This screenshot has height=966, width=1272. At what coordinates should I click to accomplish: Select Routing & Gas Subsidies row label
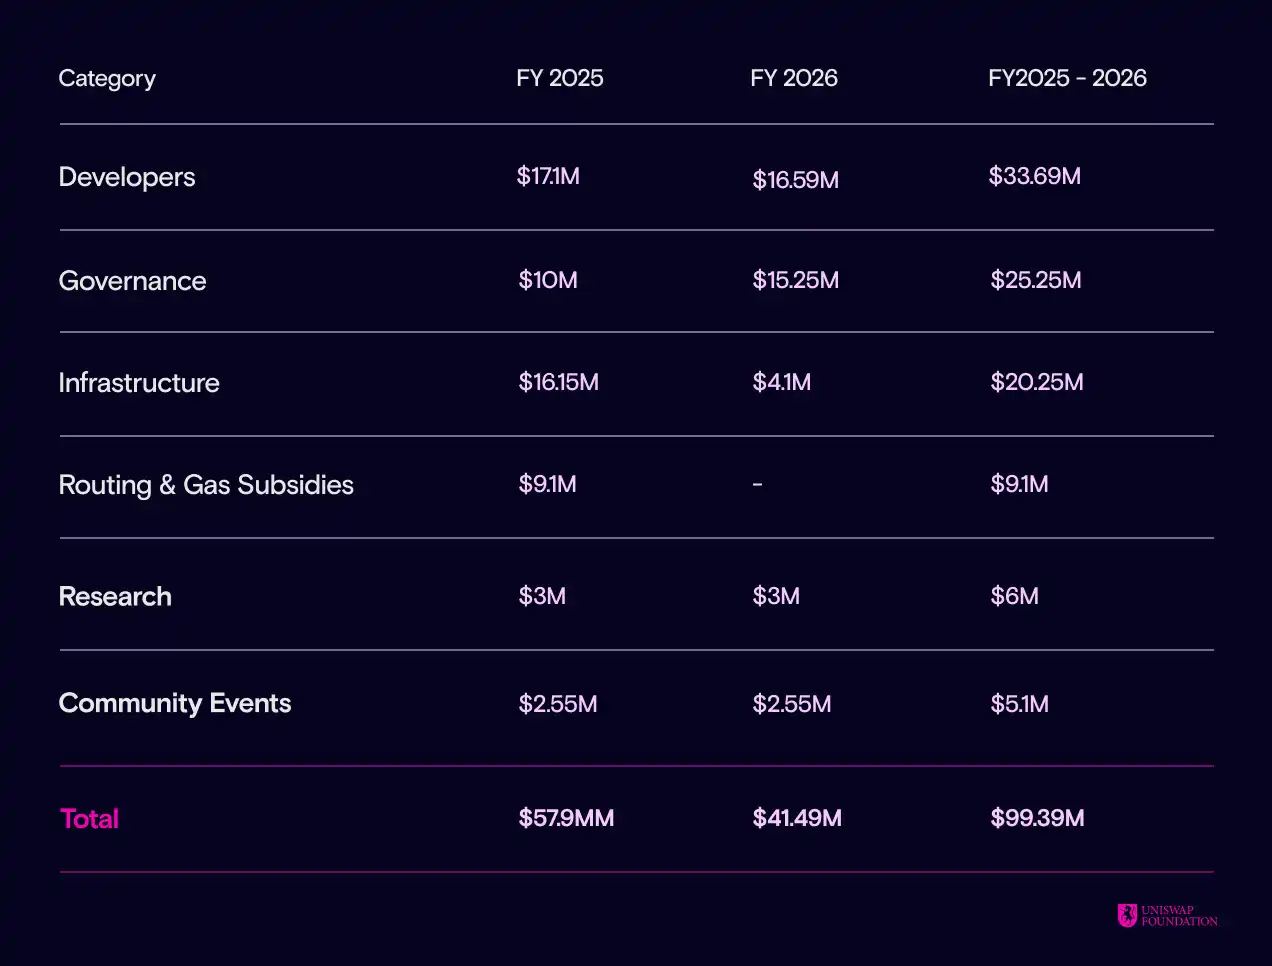[206, 485]
